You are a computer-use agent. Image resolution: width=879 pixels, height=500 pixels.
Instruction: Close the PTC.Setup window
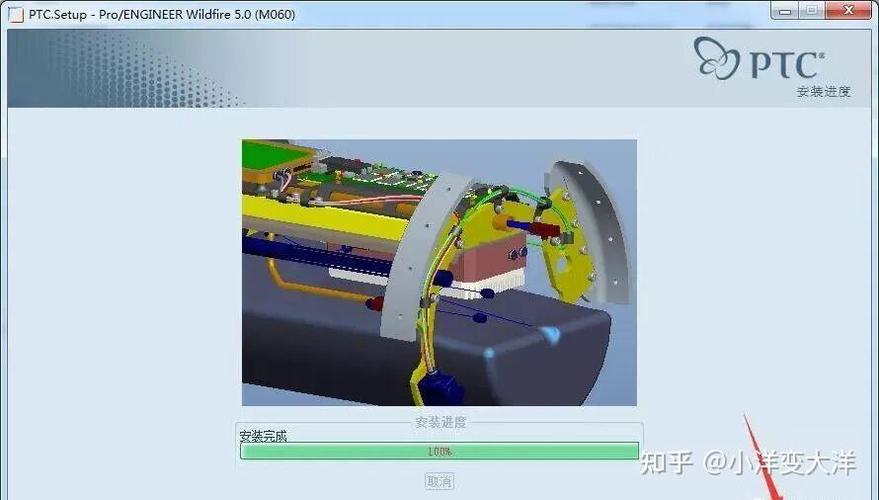tap(848, 11)
